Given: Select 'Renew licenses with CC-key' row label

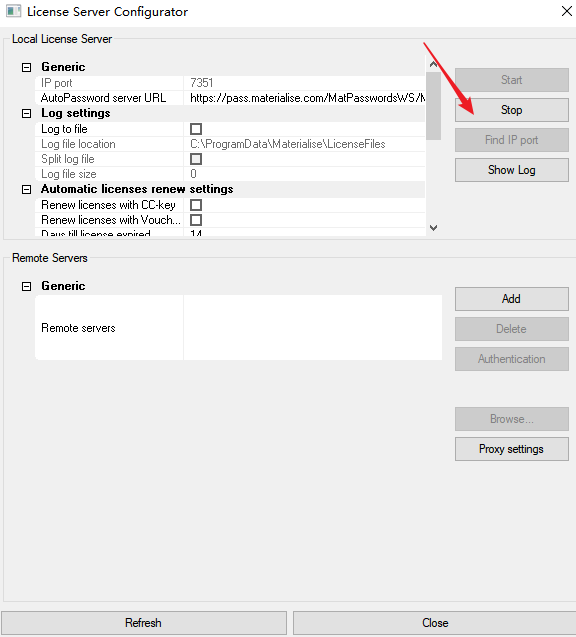Looking at the screenshot, I should [108, 205].
